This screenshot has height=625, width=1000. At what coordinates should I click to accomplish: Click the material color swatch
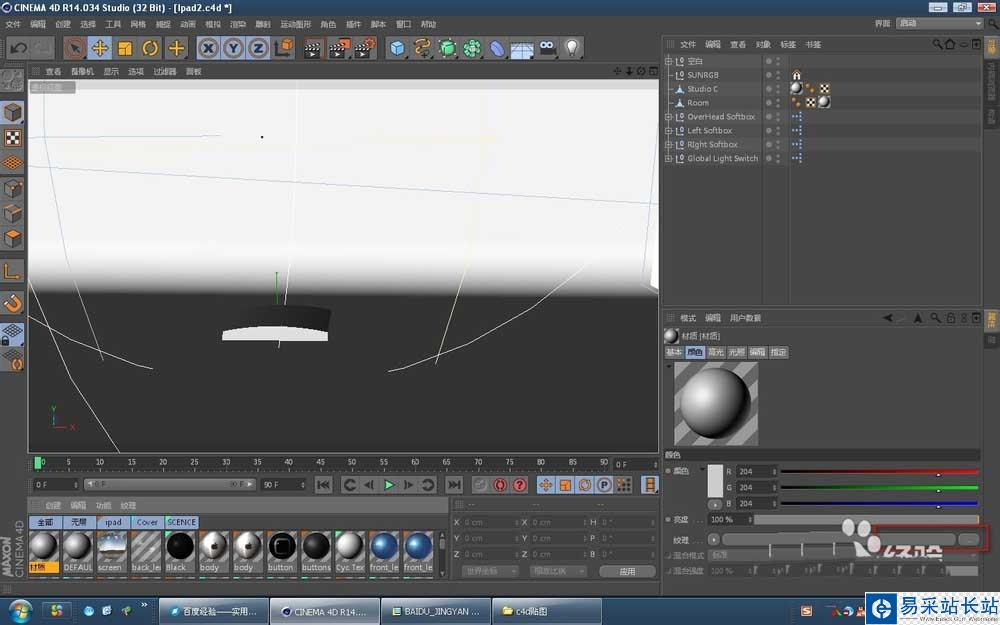coord(715,482)
